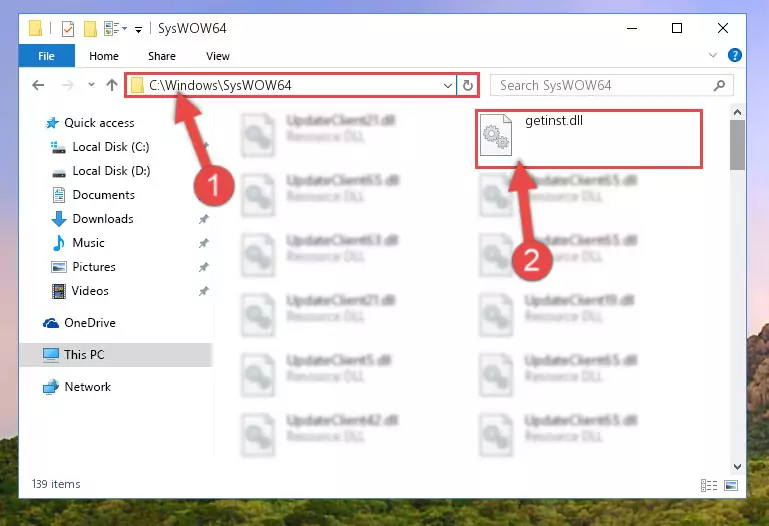Open the Help icon
Image resolution: width=769 pixels, height=526 pixels.
point(735,55)
